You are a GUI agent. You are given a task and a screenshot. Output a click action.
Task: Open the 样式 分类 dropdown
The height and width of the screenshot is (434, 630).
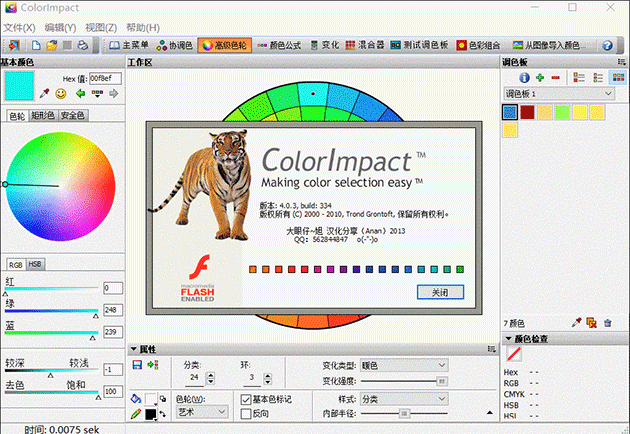click(404, 399)
